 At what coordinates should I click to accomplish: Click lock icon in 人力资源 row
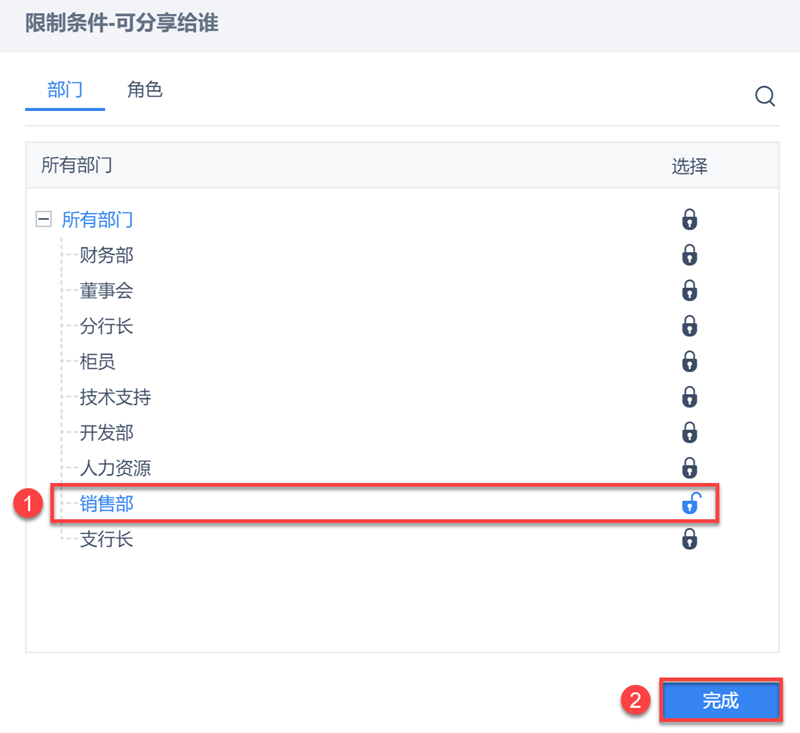pos(689,468)
